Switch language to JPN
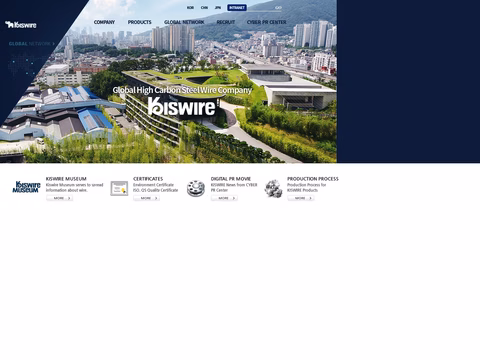The image size is (480, 360). pyautogui.click(x=218, y=8)
